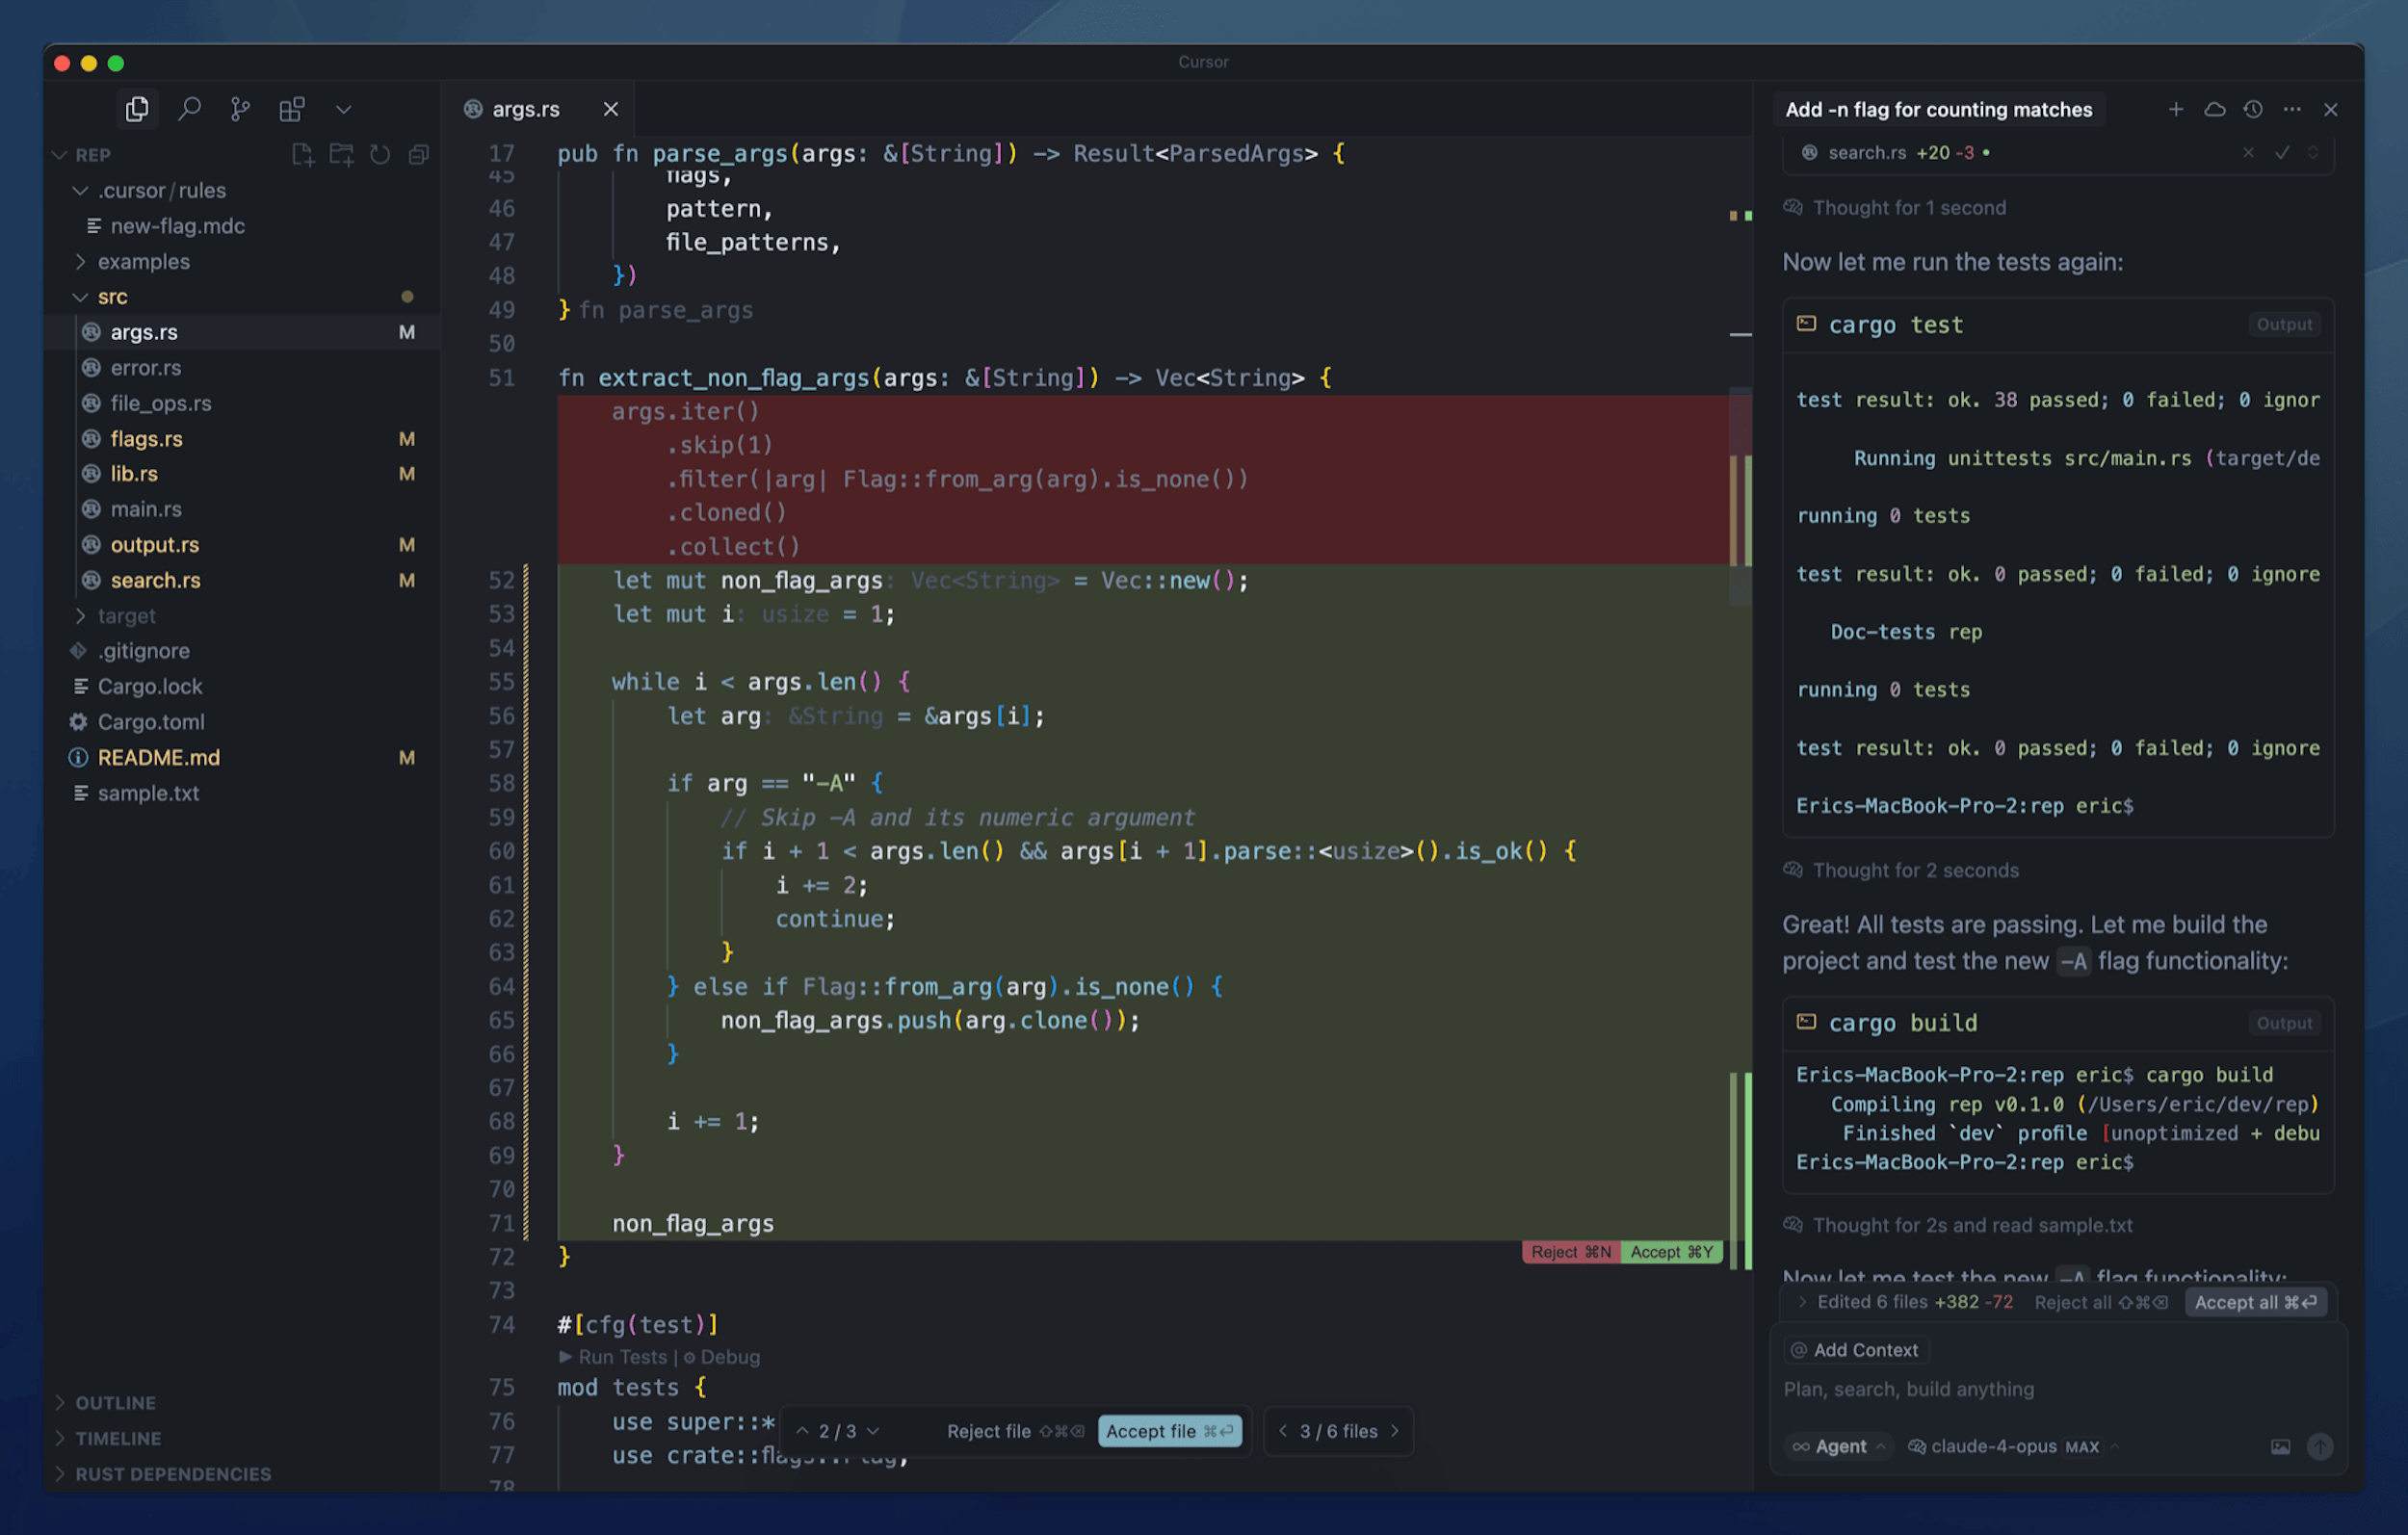Click the Reject button on diff hunk
The height and width of the screenshot is (1535, 2408).
(x=1570, y=1252)
